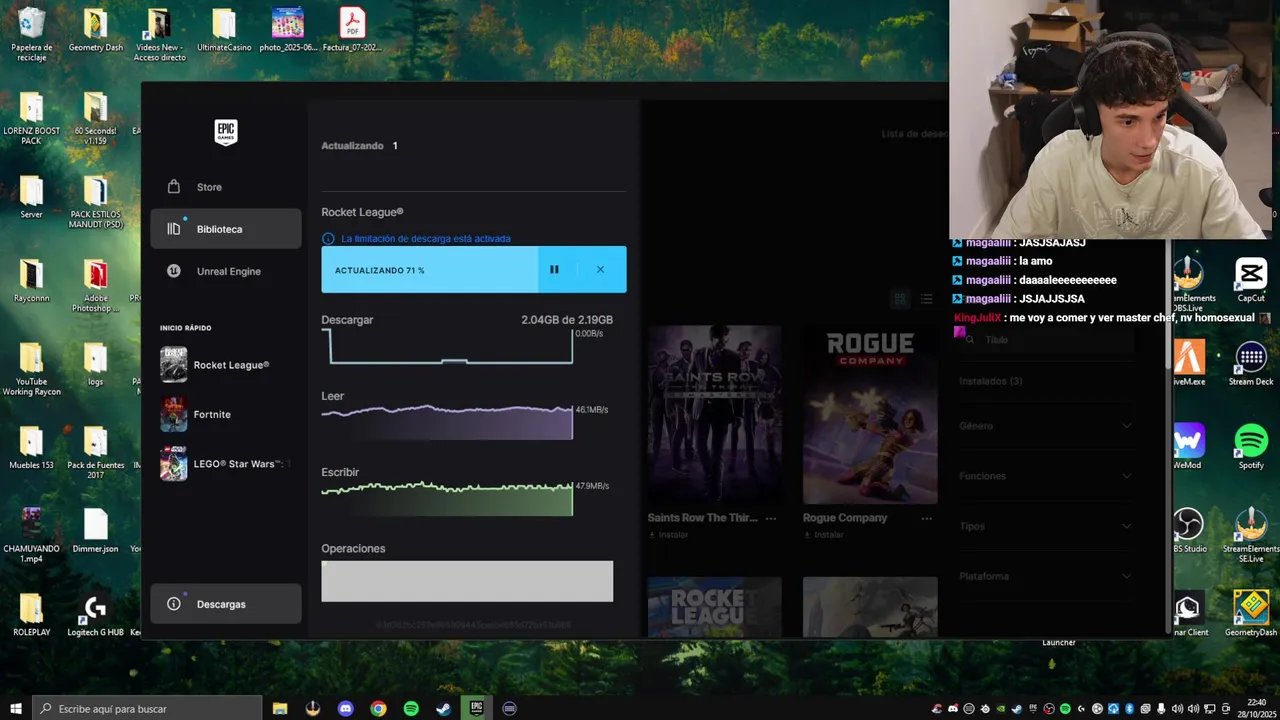The image size is (1280, 720).
Task: Expand the Género filter
Action: point(1046,426)
